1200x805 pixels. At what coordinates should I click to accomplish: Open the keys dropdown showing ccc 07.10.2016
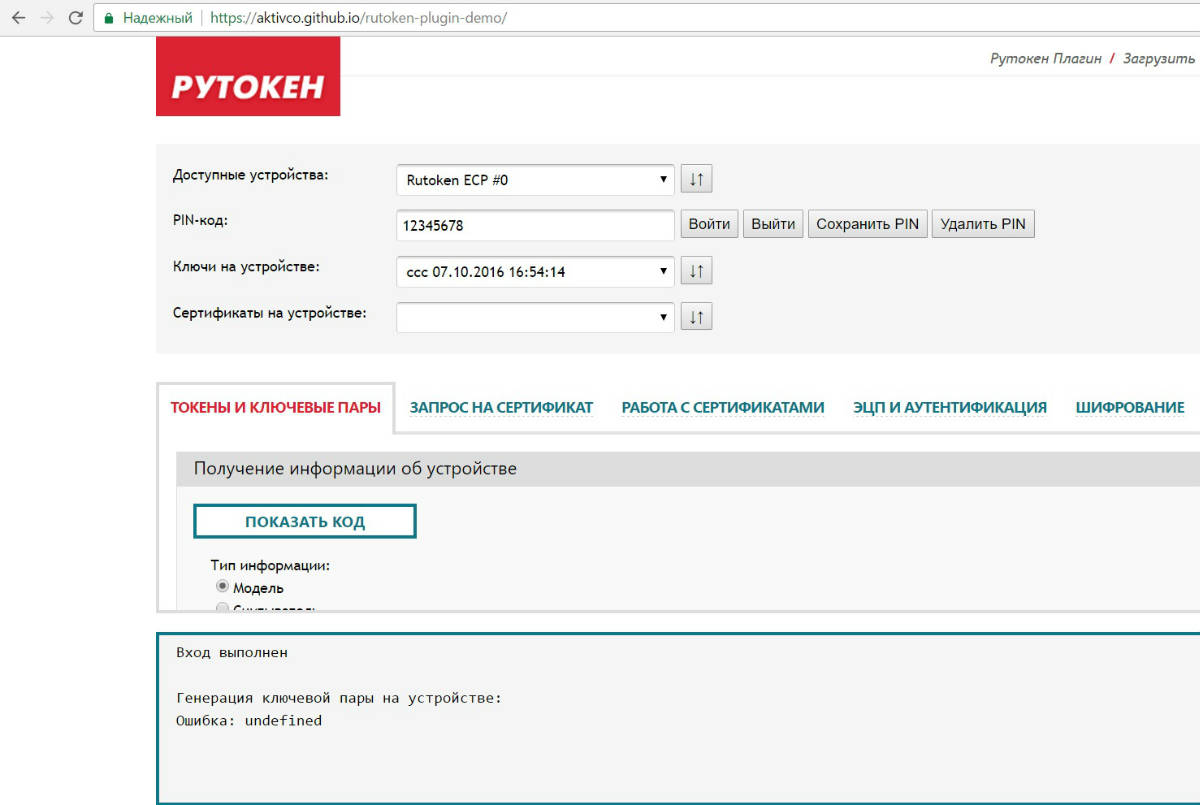[x=535, y=271]
